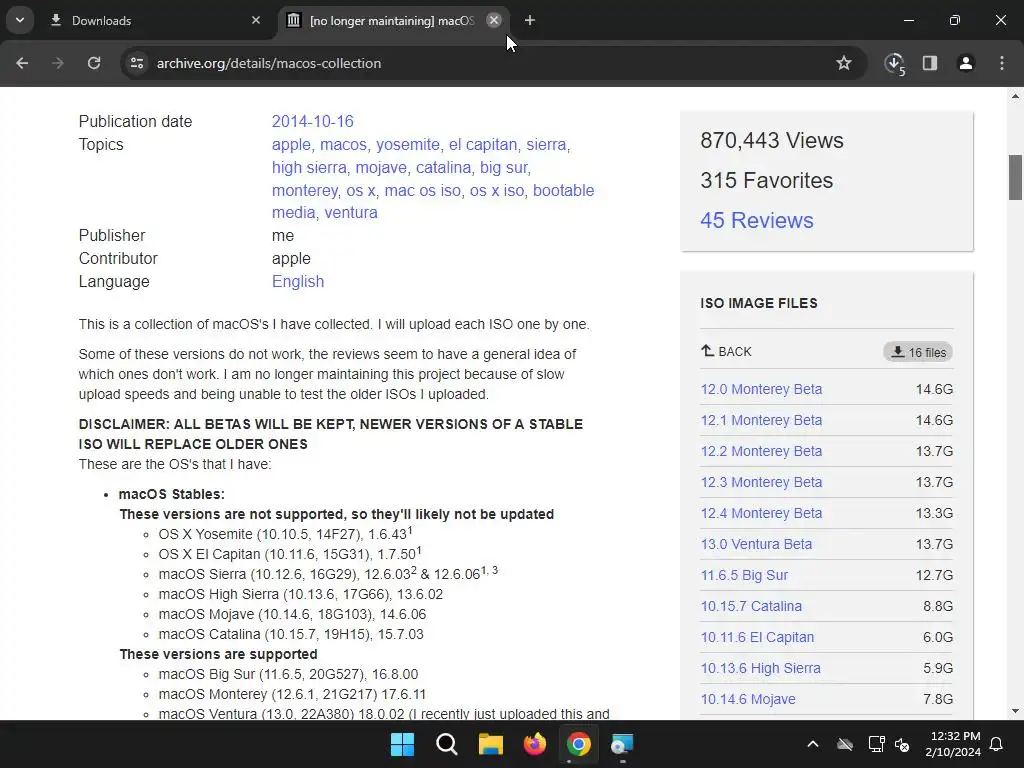Launch Firefox from the taskbar
This screenshot has width=1024, height=768.
tap(535, 744)
